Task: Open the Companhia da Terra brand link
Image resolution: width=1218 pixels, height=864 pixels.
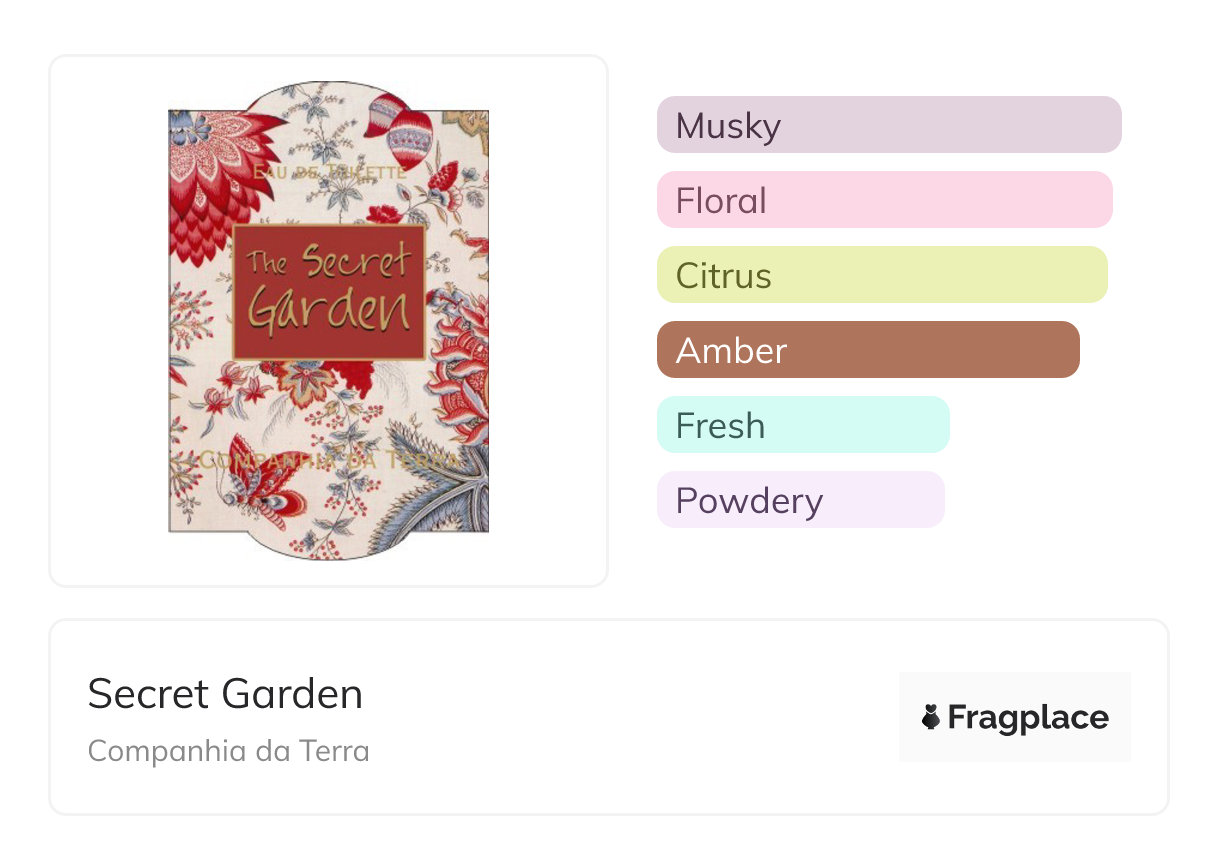Action: pyautogui.click(x=228, y=751)
